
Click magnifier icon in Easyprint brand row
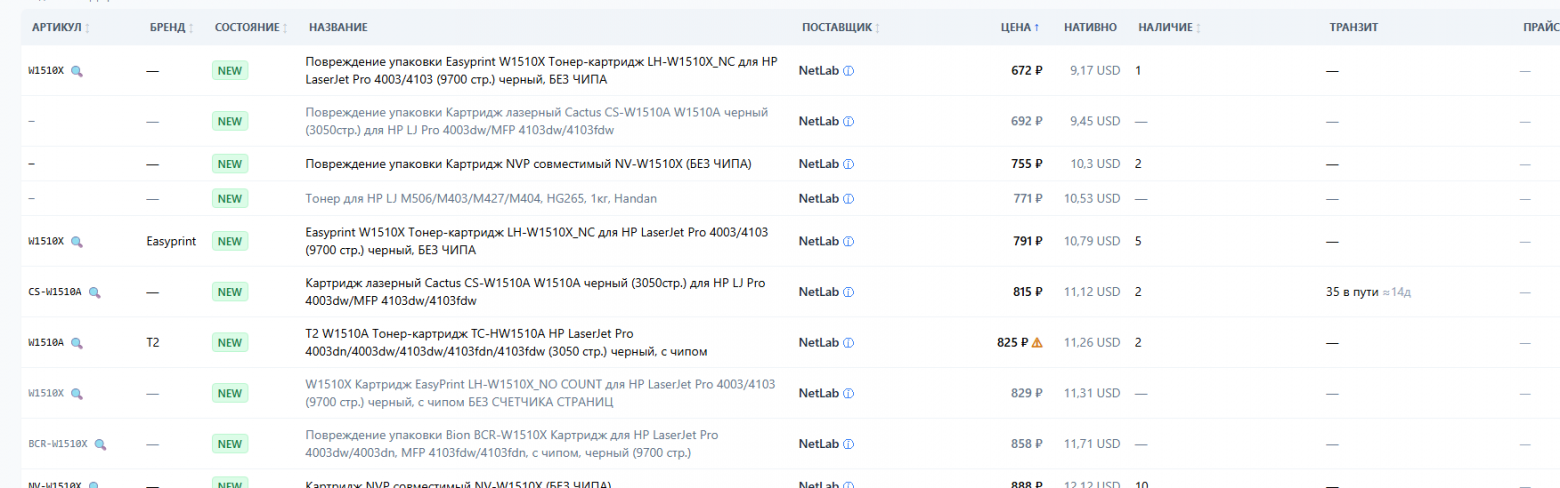click(x=76, y=241)
